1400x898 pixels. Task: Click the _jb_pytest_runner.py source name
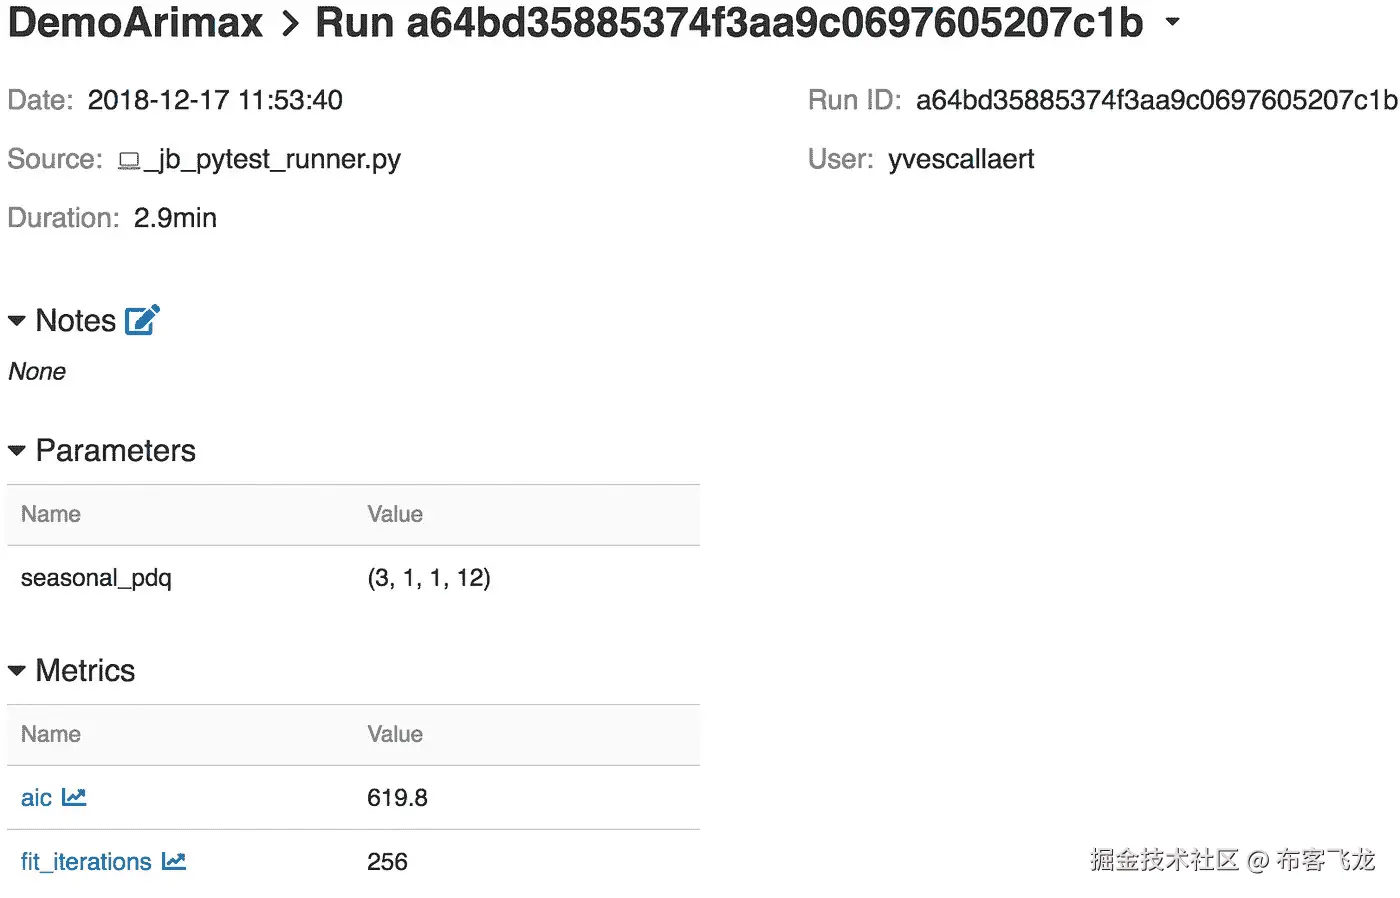coord(272,159)
